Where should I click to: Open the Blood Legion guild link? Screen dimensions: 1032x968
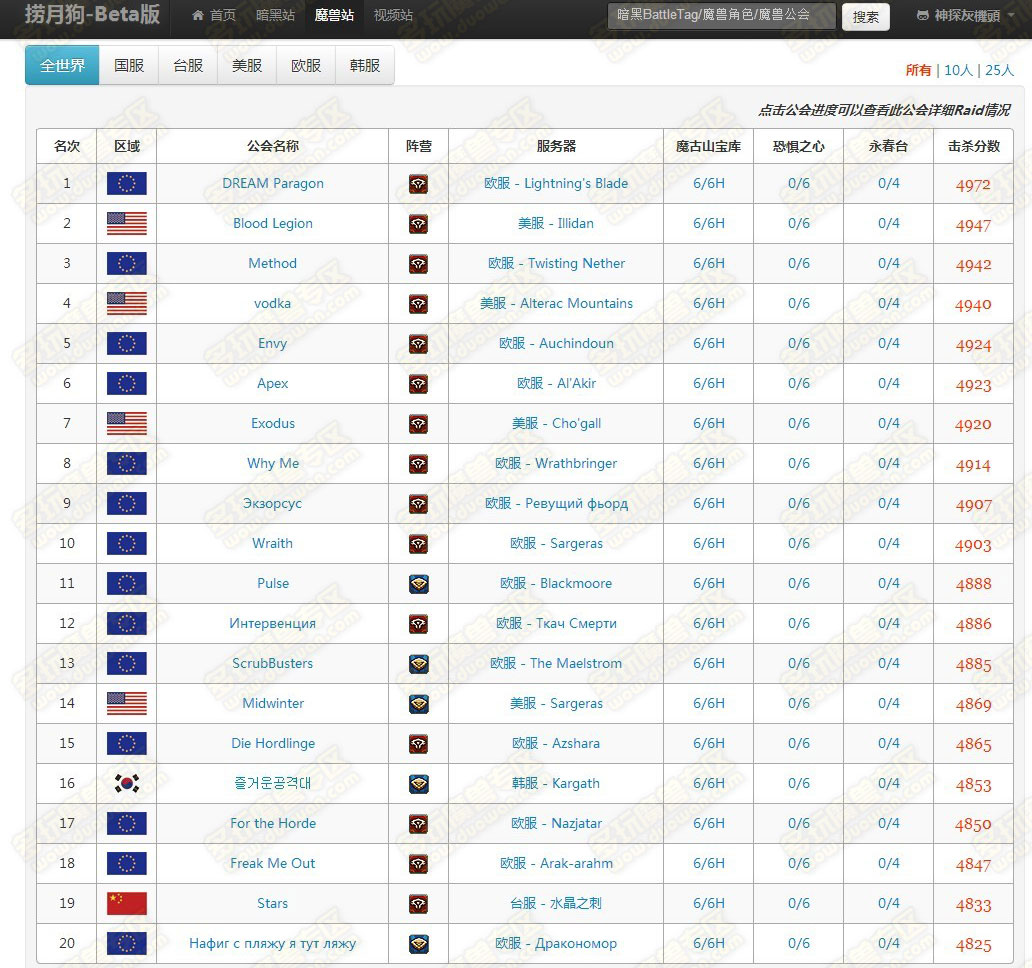272,224
